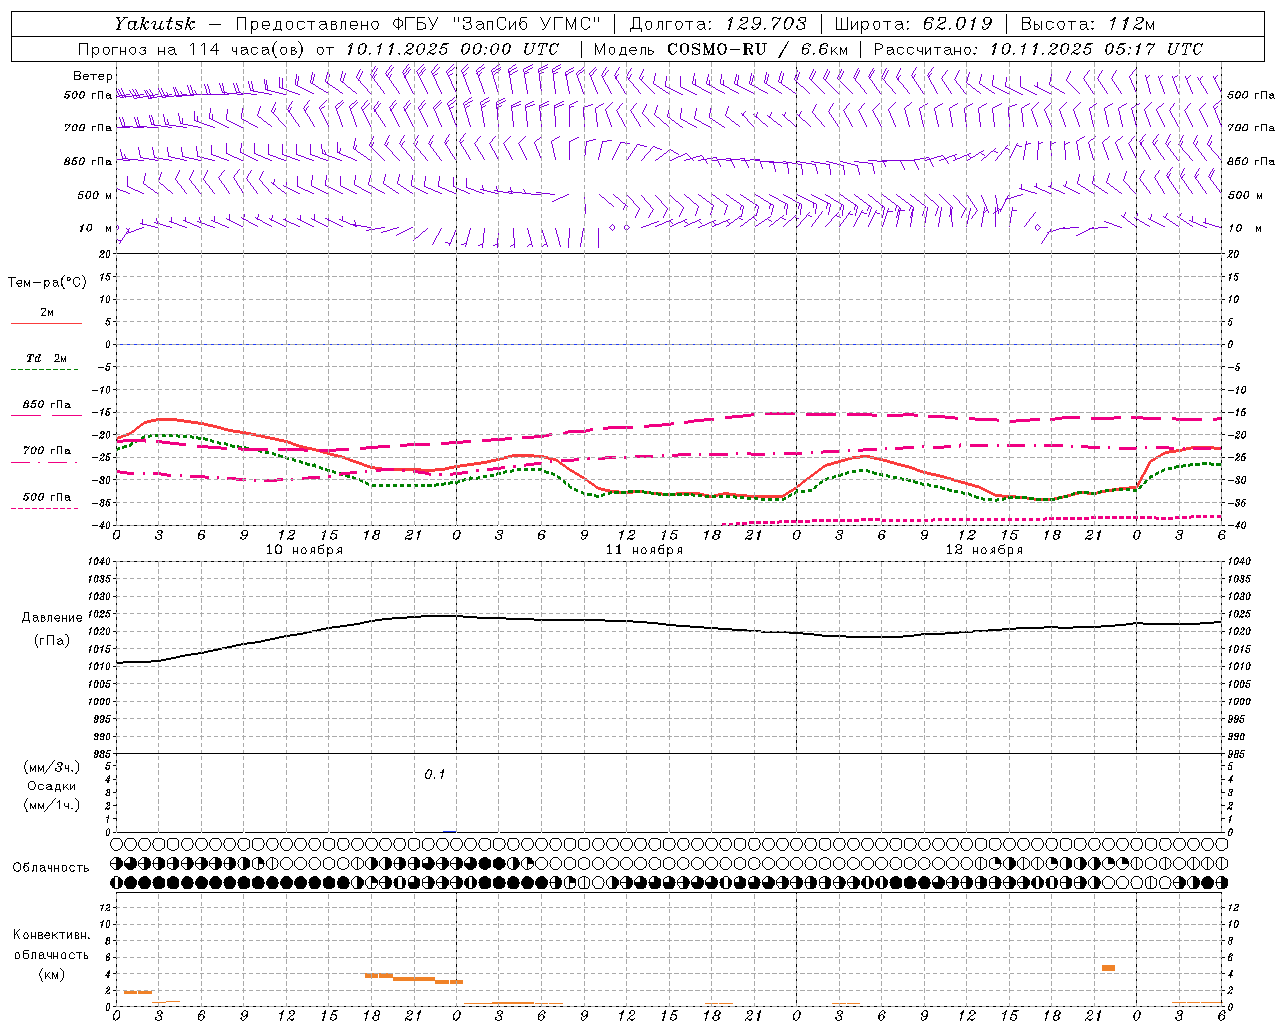Click the 10 ноября date label

tap(304, 550)
